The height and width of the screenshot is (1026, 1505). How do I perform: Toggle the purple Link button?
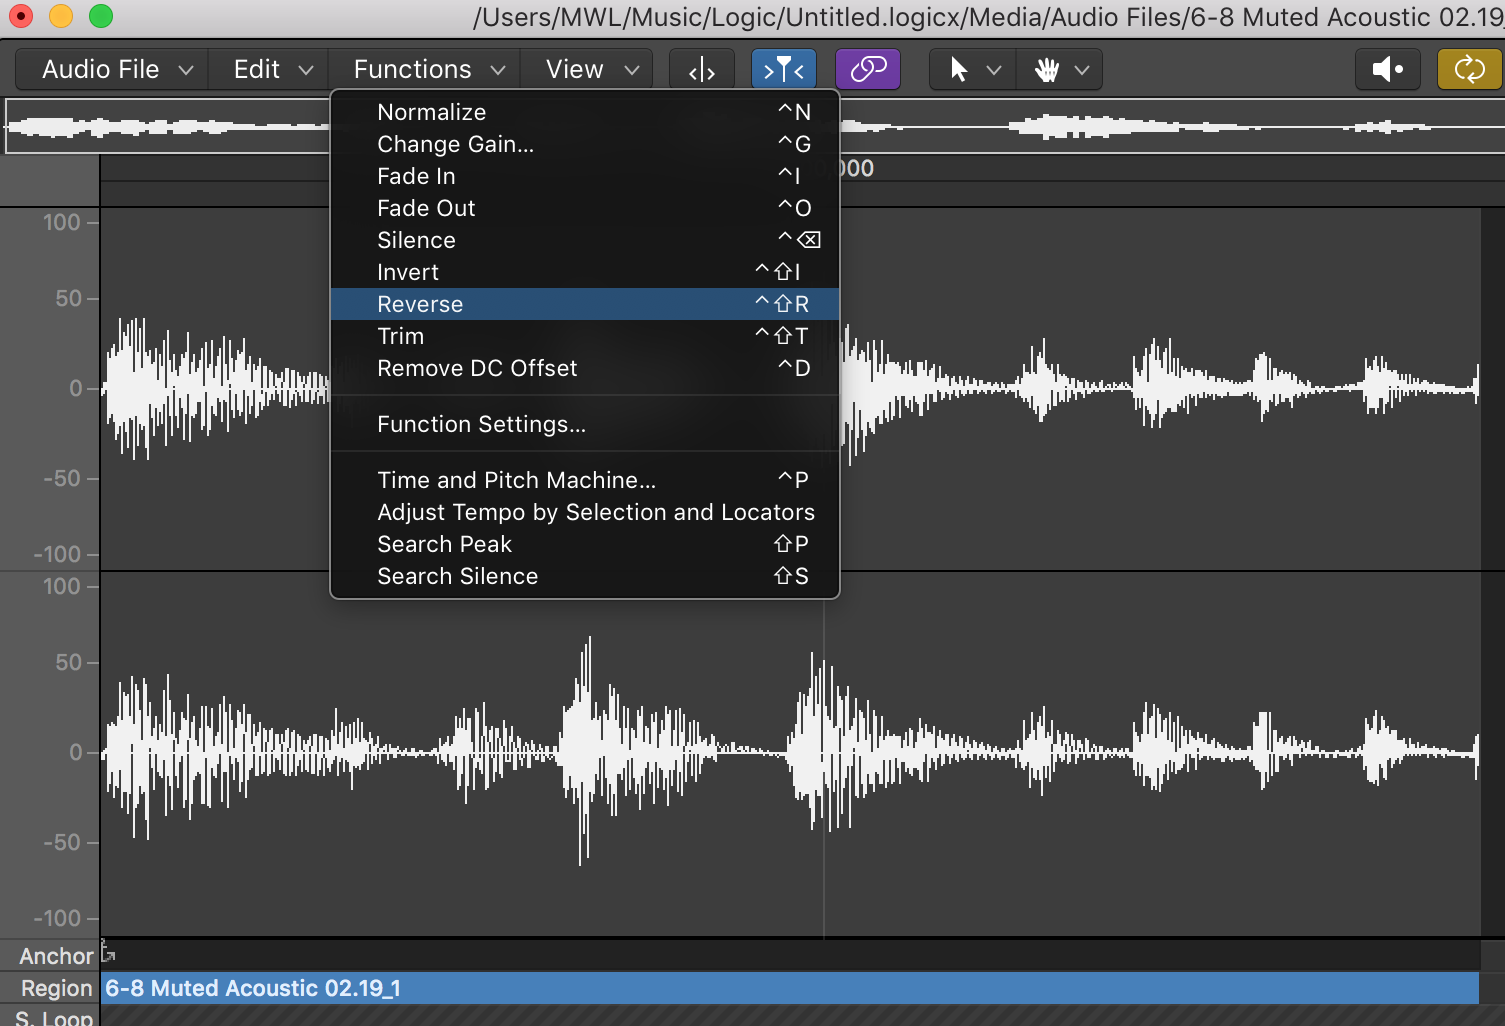coord(868,69)
